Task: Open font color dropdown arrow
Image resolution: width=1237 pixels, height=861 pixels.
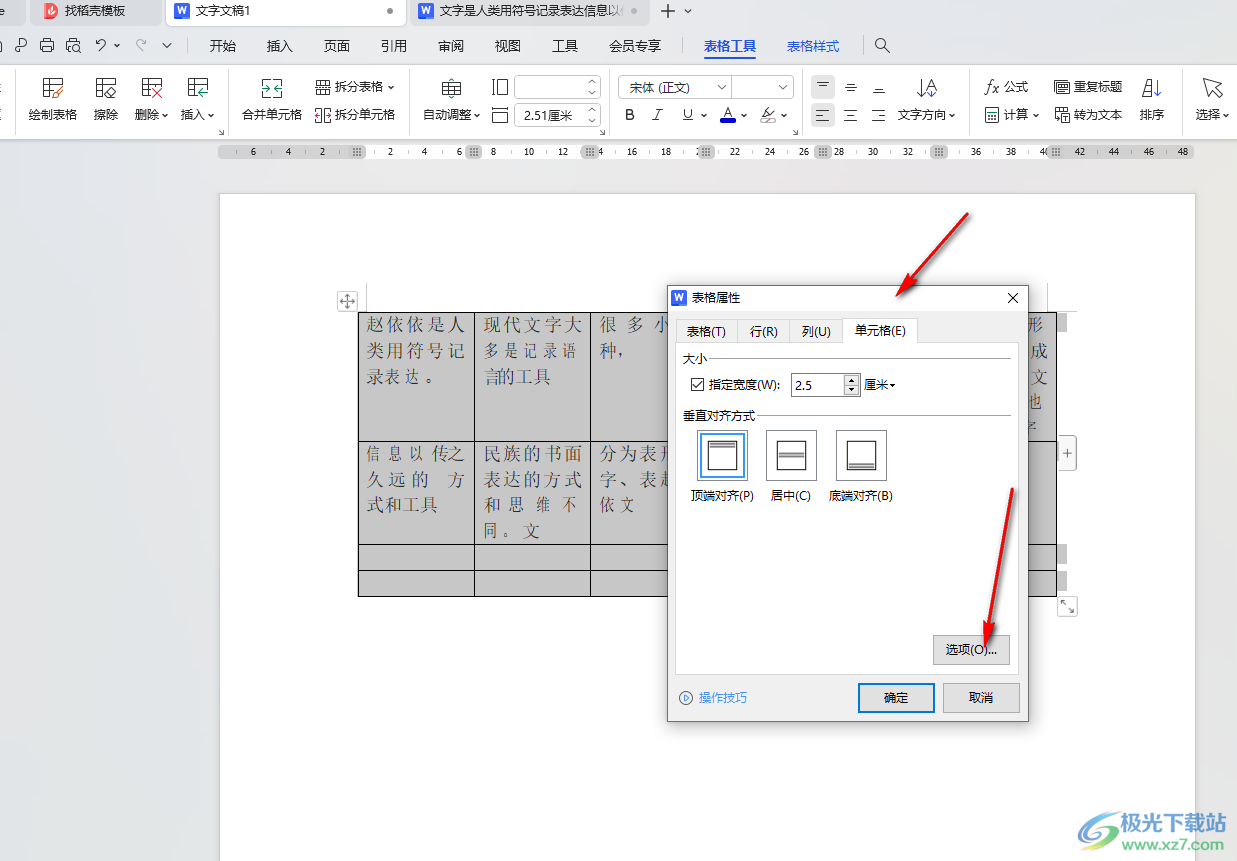Action: click(x=744, y=115)
